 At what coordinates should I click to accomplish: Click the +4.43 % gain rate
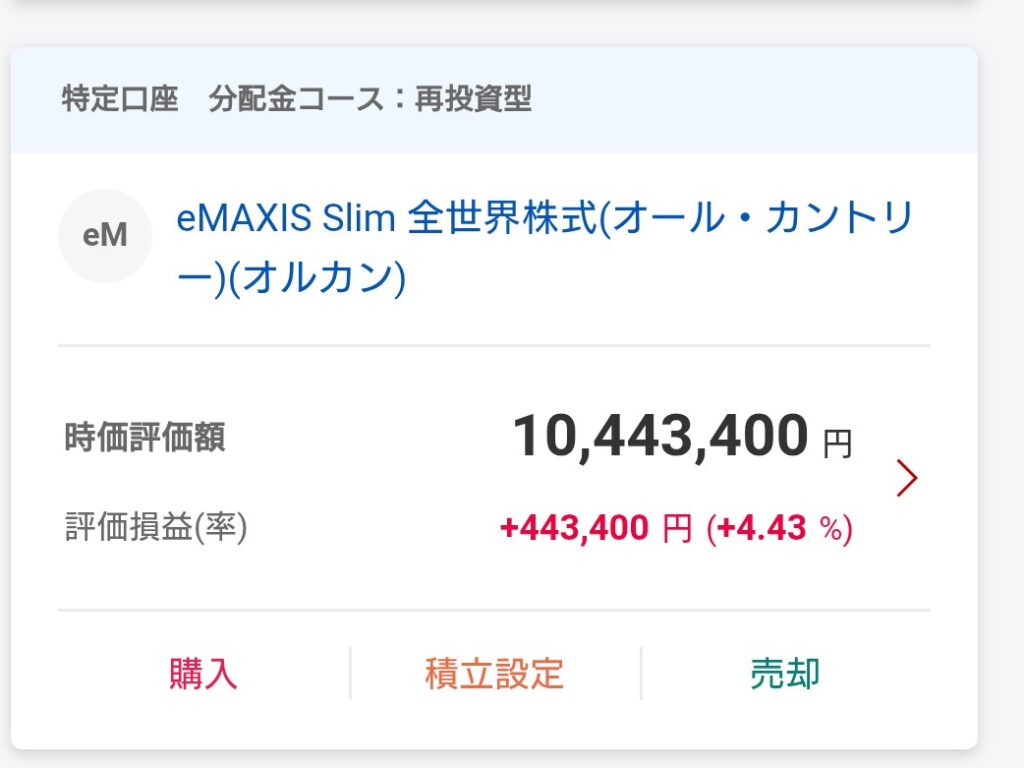(x=780, y=527)
